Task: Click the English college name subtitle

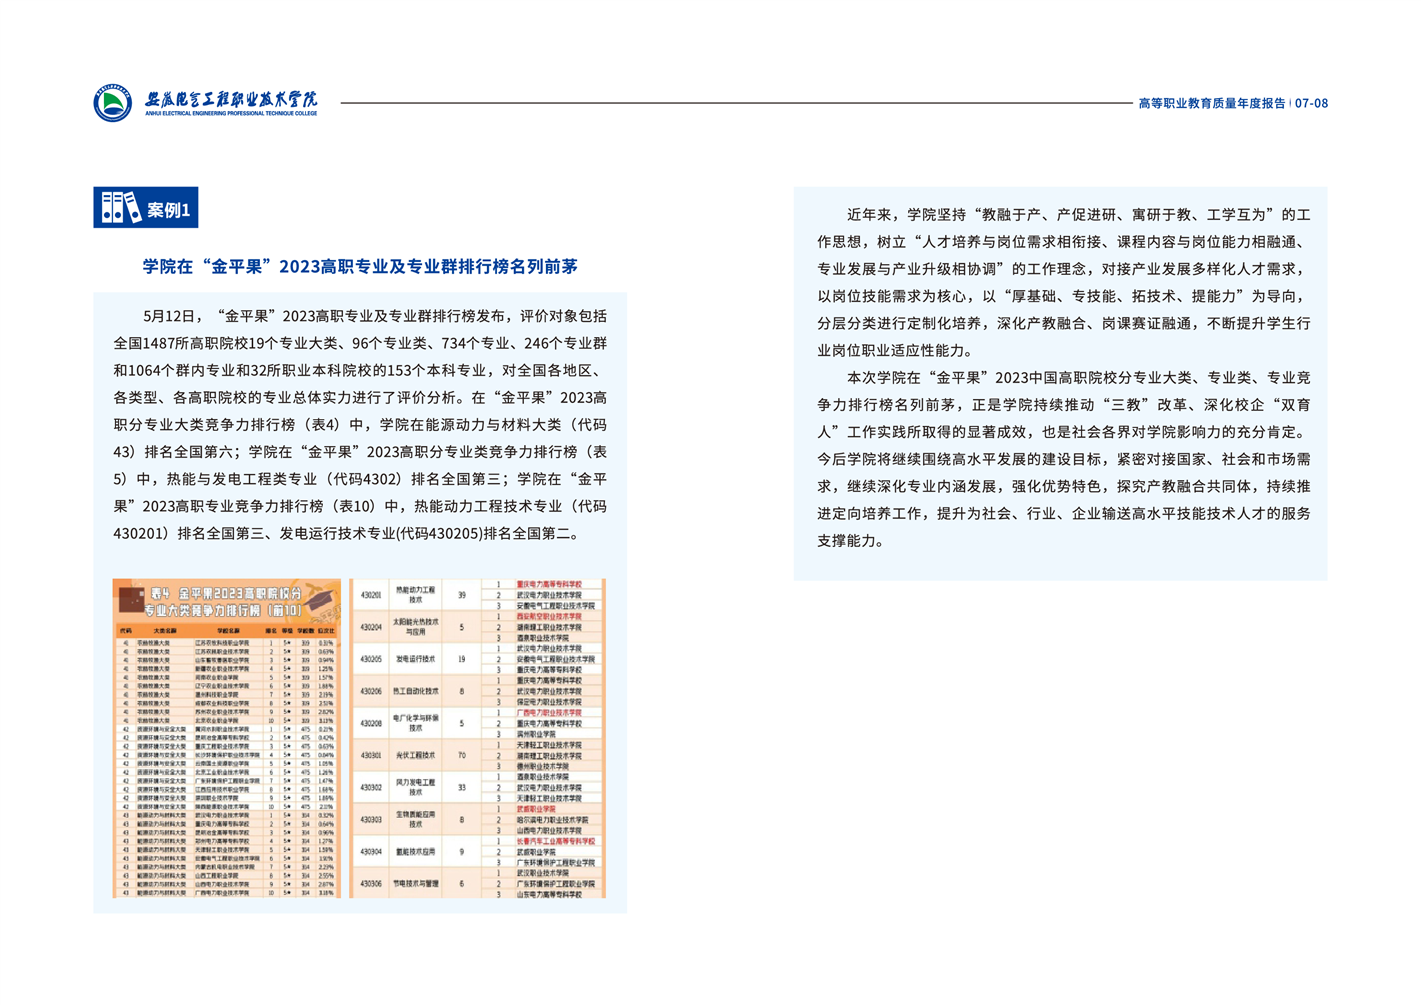Action: 231,113
